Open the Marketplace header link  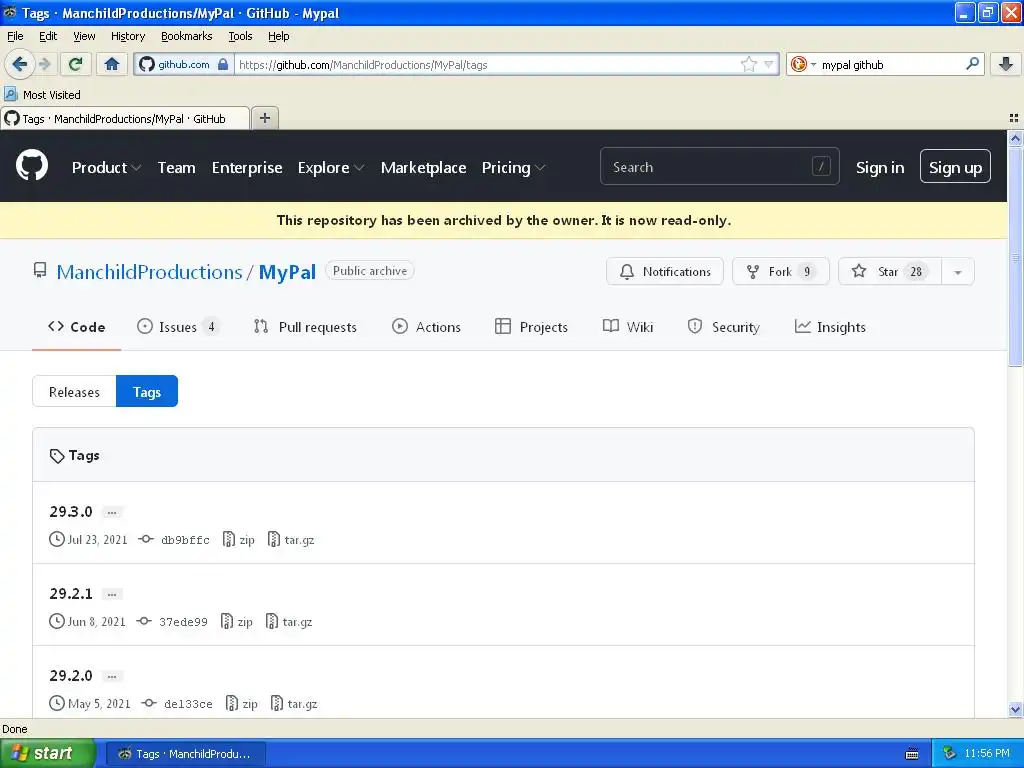(423, 168)
